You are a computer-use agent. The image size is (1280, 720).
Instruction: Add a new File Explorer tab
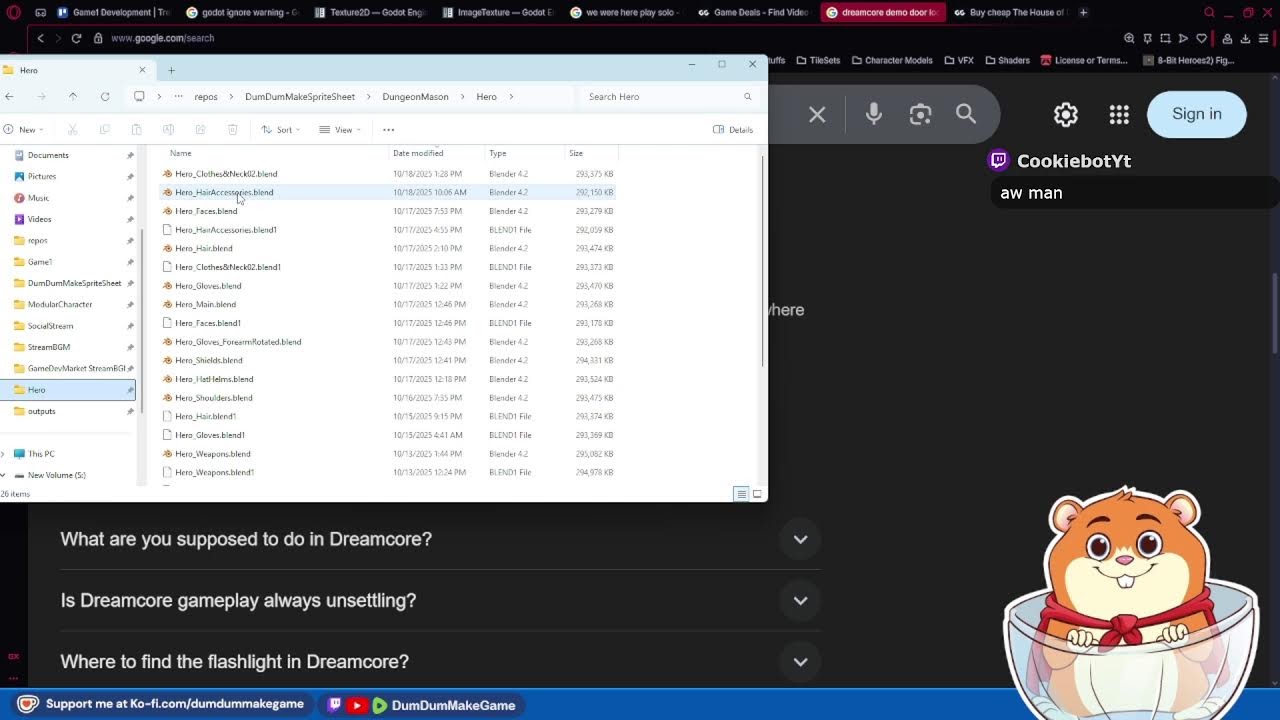point(171,70)
